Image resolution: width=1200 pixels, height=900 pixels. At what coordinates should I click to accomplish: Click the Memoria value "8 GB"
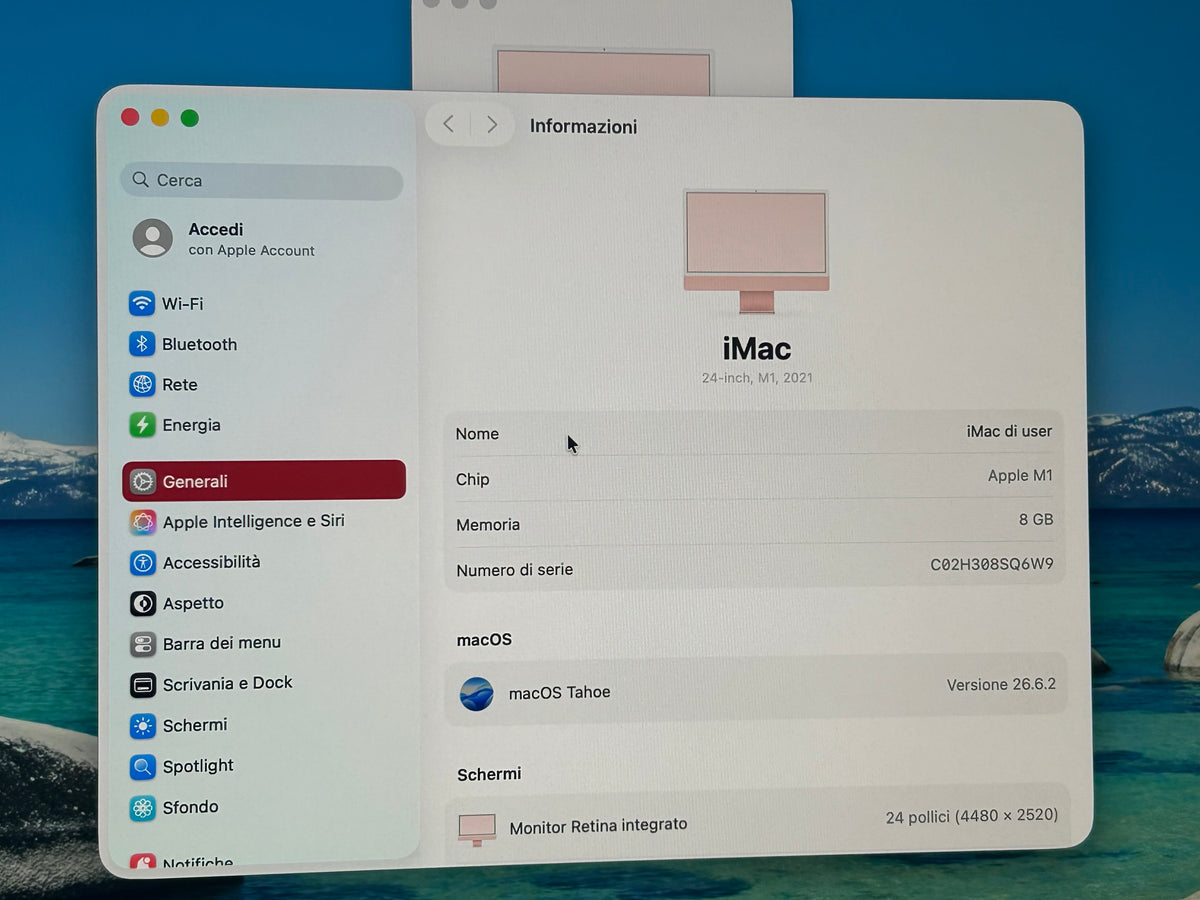(1036, 520)
